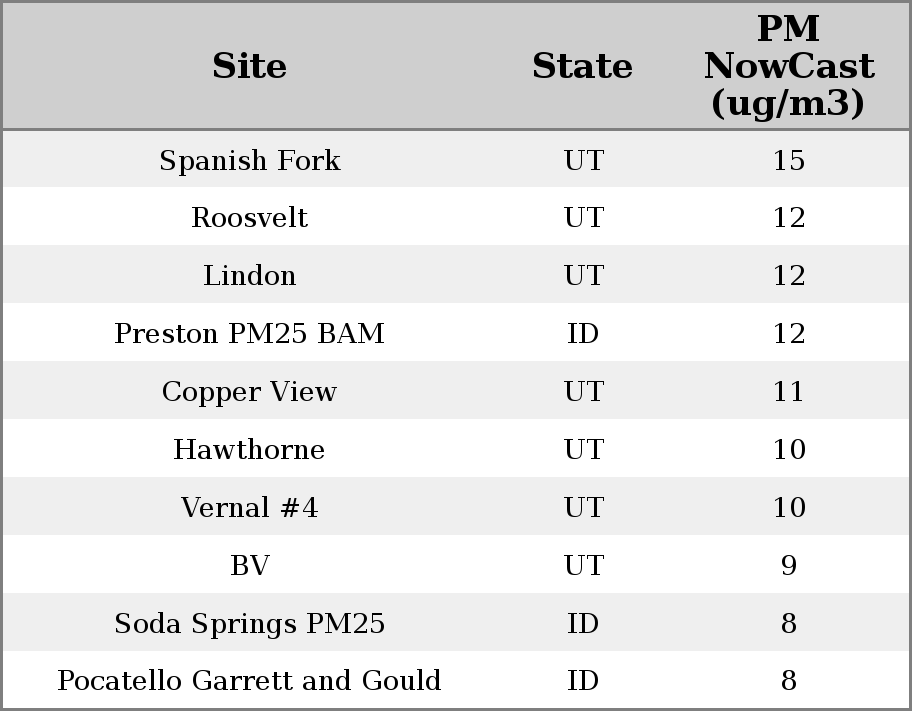The image size is (912, 711).
Task: Select the ID state cell for Preston
Action: click(582, 333)
